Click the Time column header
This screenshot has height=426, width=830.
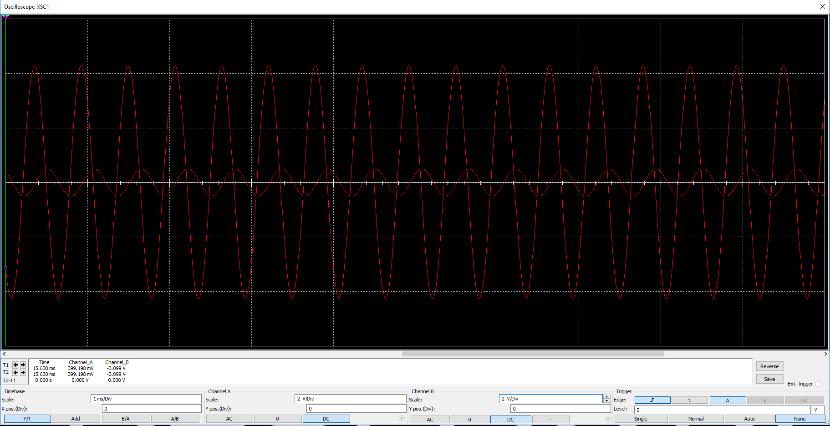pos(44,362)
